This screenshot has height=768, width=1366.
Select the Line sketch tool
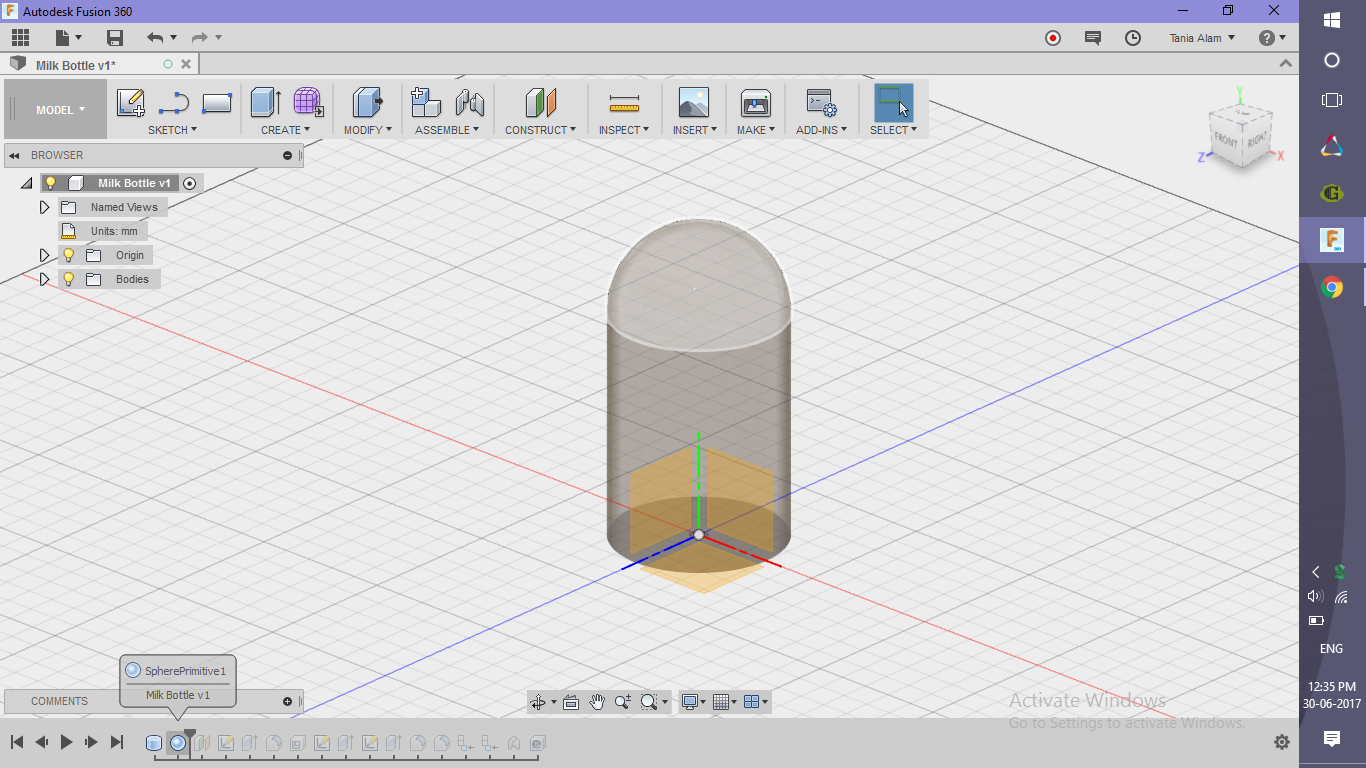click(x=174, y=103)
